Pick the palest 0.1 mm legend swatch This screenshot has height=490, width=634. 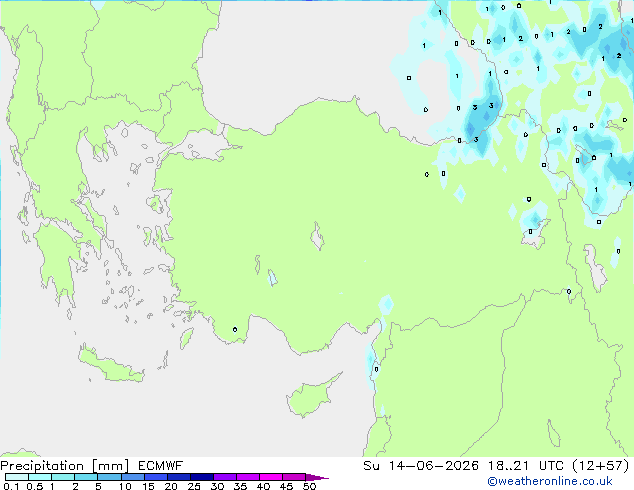17,477
